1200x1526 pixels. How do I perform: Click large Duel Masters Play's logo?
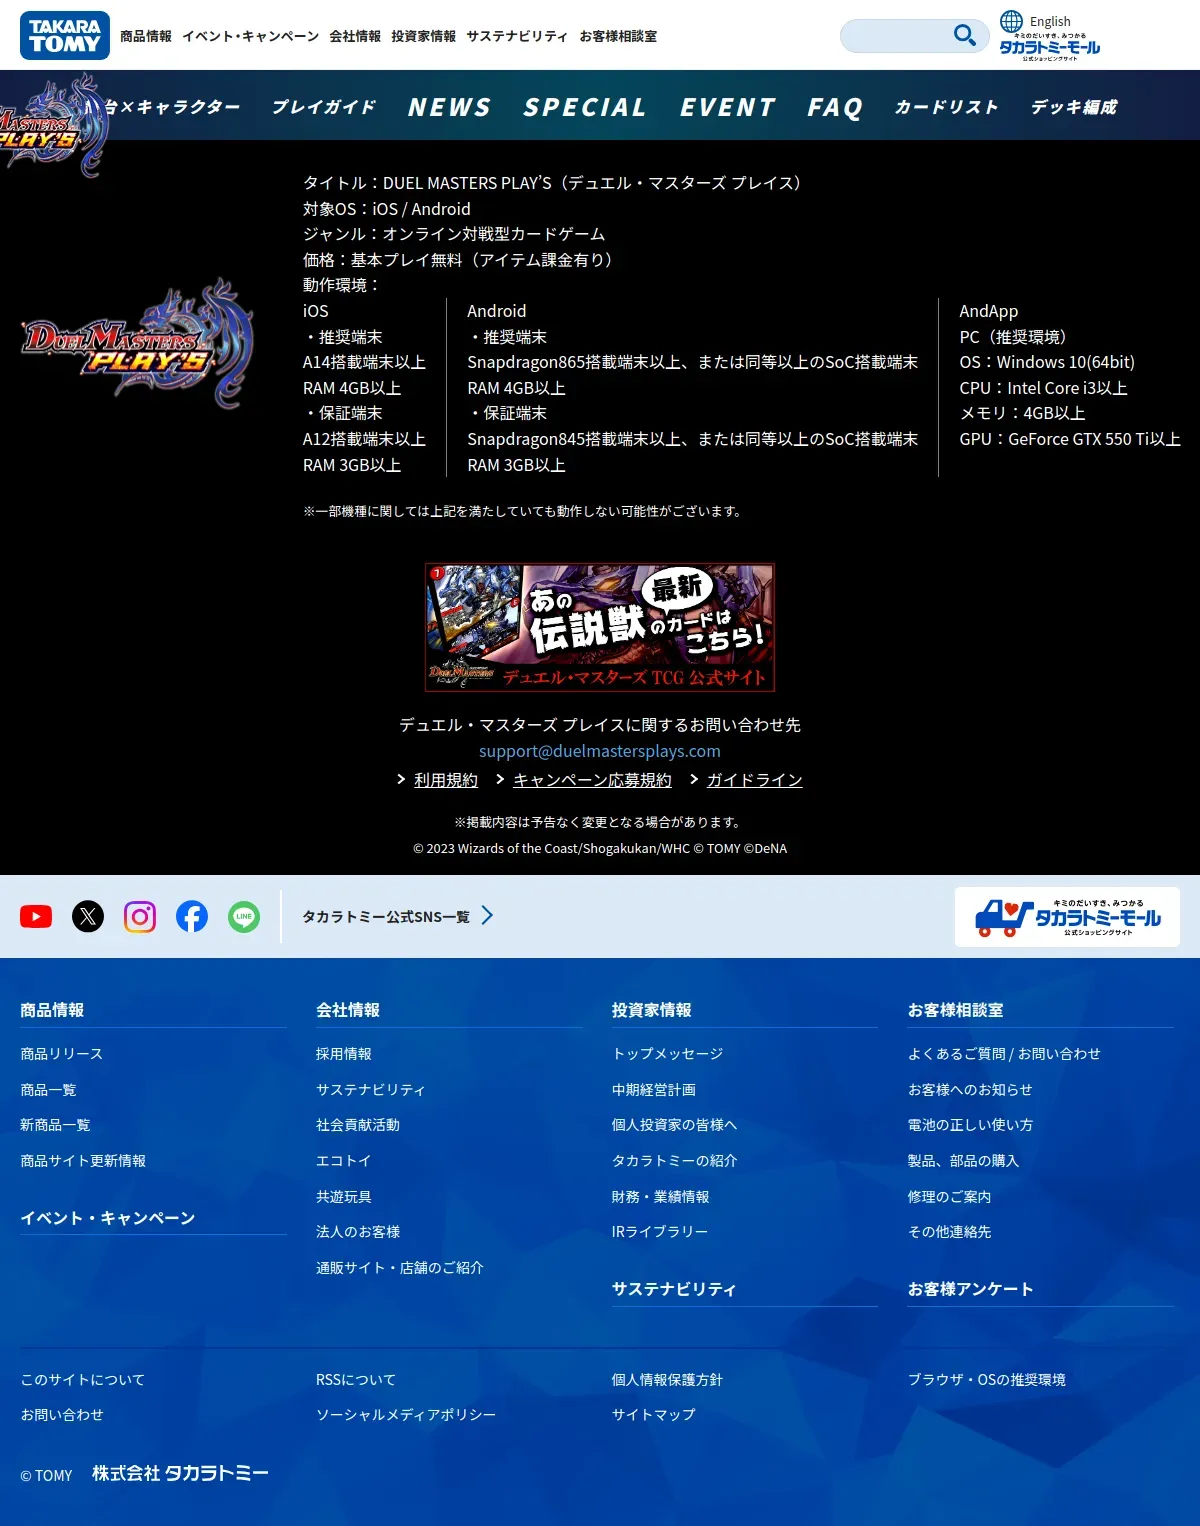tap(138, 344)
